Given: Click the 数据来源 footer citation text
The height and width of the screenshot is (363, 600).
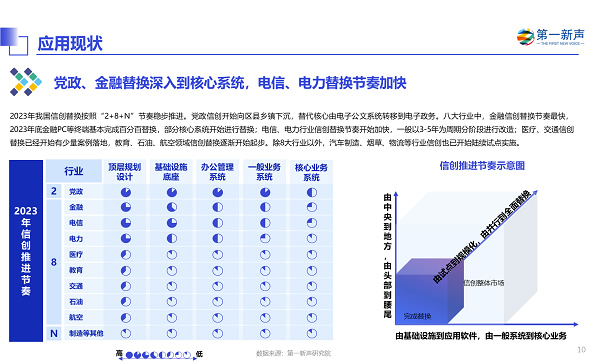Looking at the screenshot, I should (x=293, y=353).
